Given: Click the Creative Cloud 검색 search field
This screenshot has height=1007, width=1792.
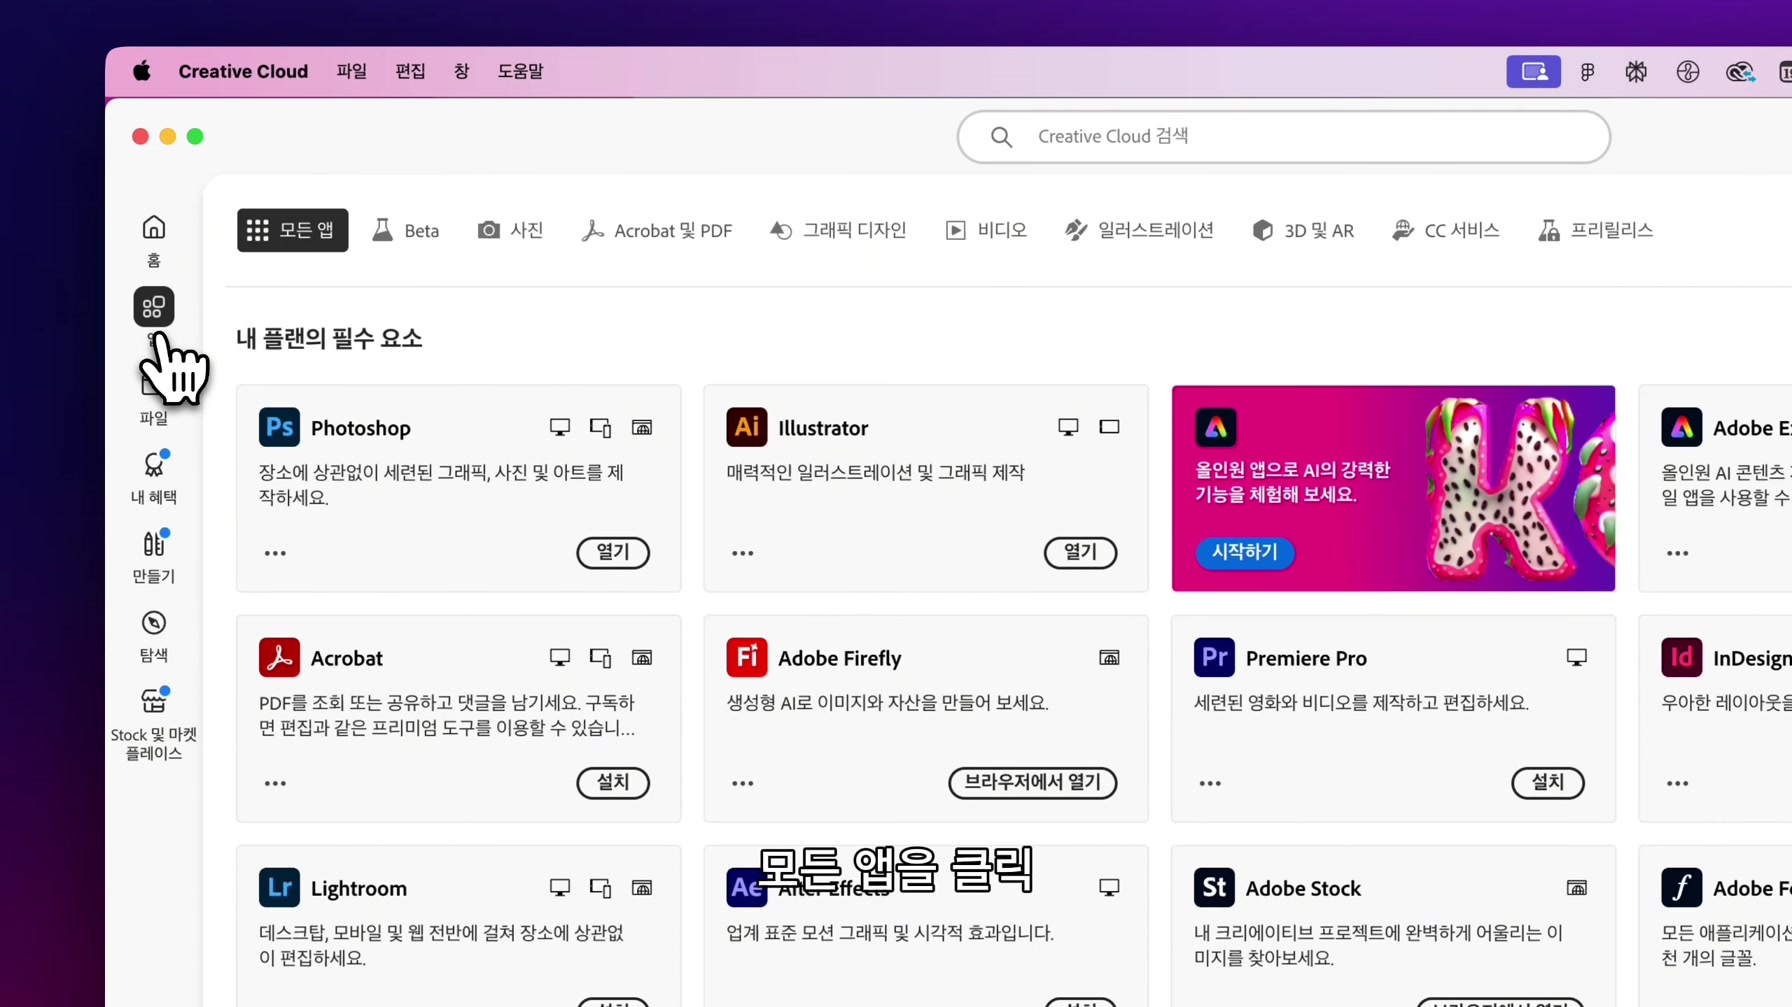Looking at the screenshot, I should click(x=1283, y=137).
